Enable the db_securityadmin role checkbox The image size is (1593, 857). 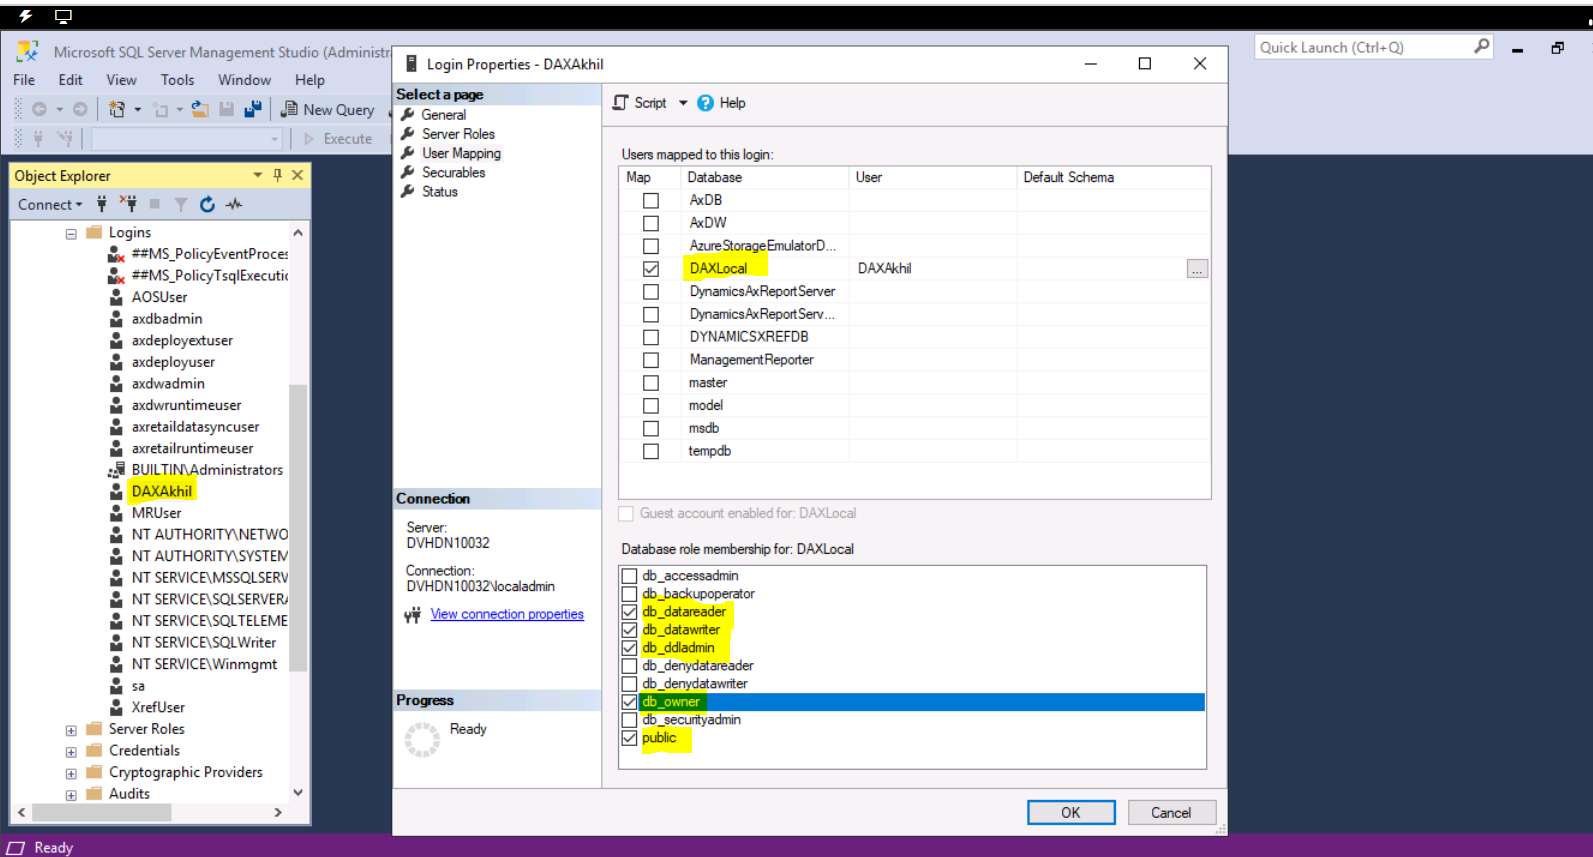coord(629,720)
